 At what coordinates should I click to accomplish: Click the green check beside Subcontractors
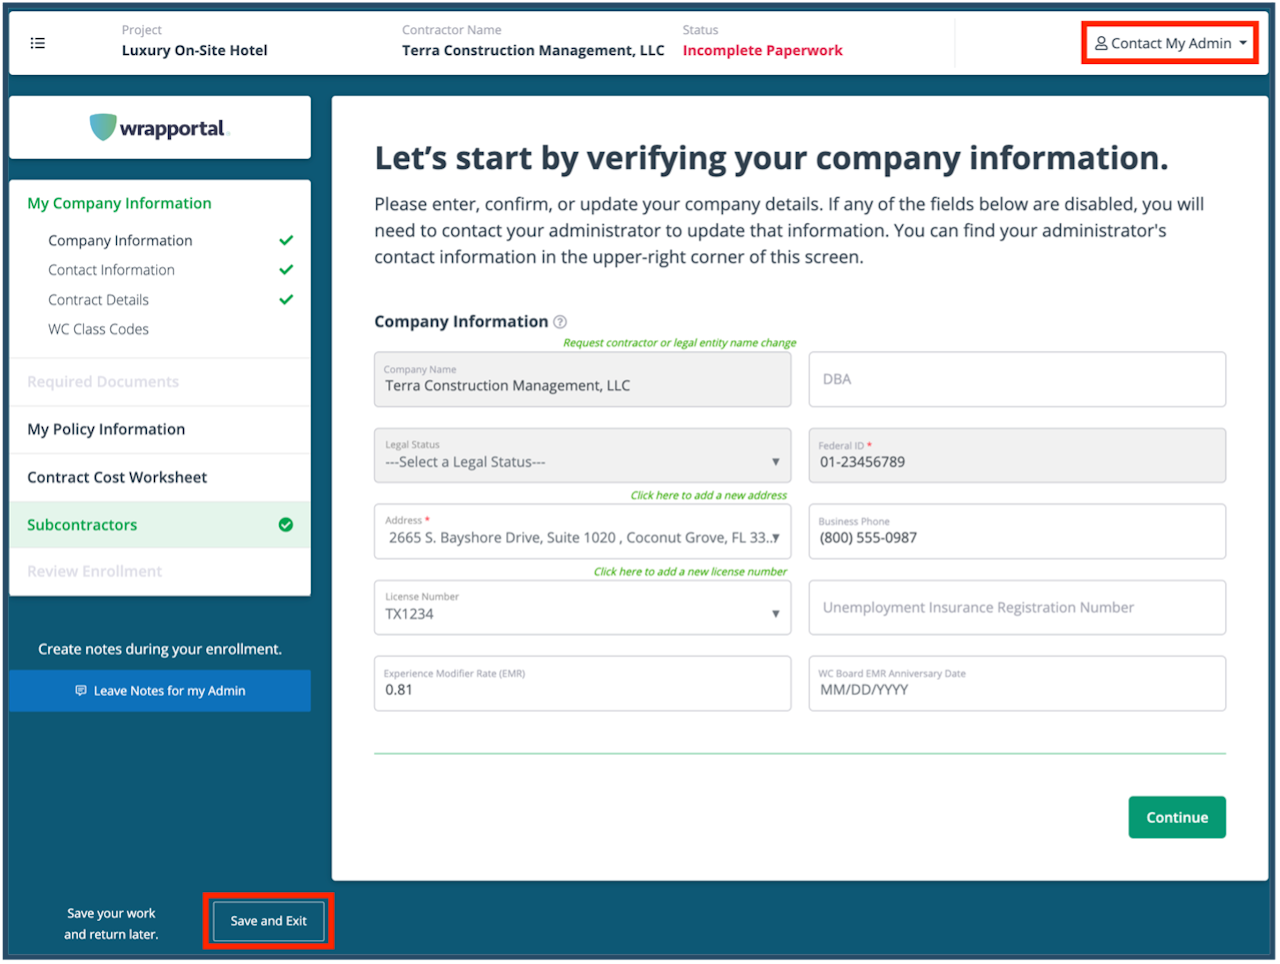(x=286, y=525)
